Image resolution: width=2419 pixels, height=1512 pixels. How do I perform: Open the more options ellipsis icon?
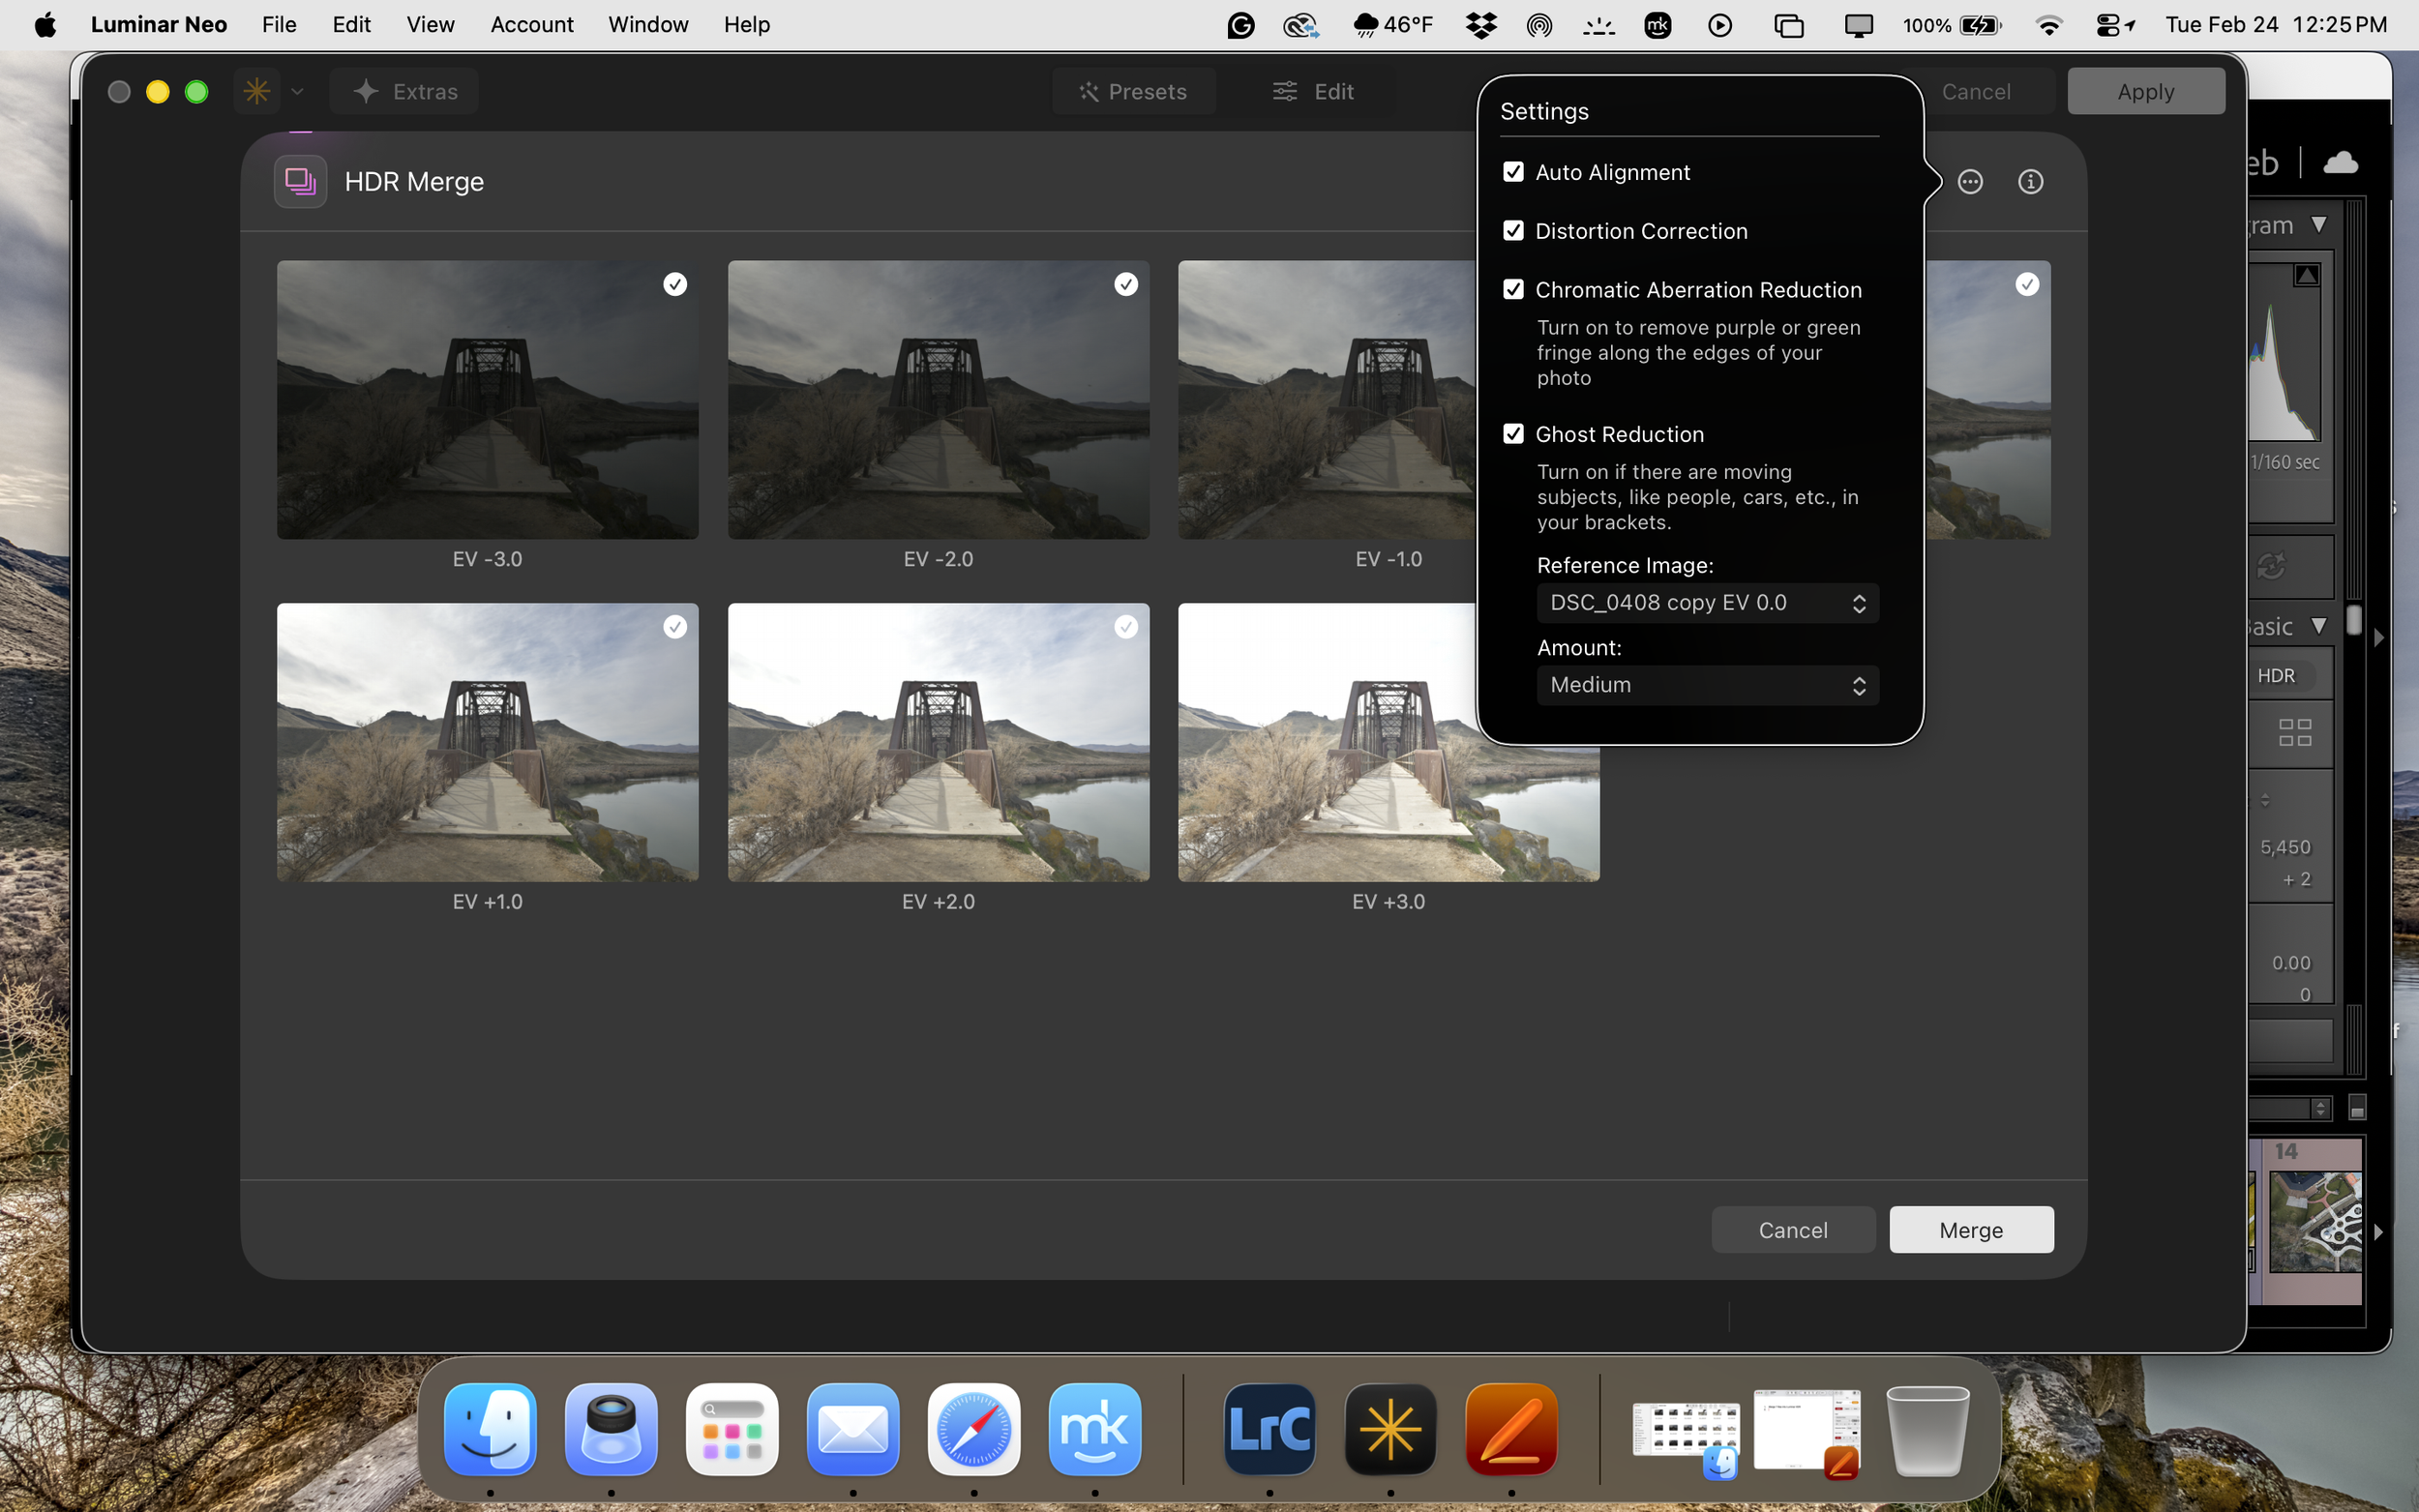pos(1969,182)
